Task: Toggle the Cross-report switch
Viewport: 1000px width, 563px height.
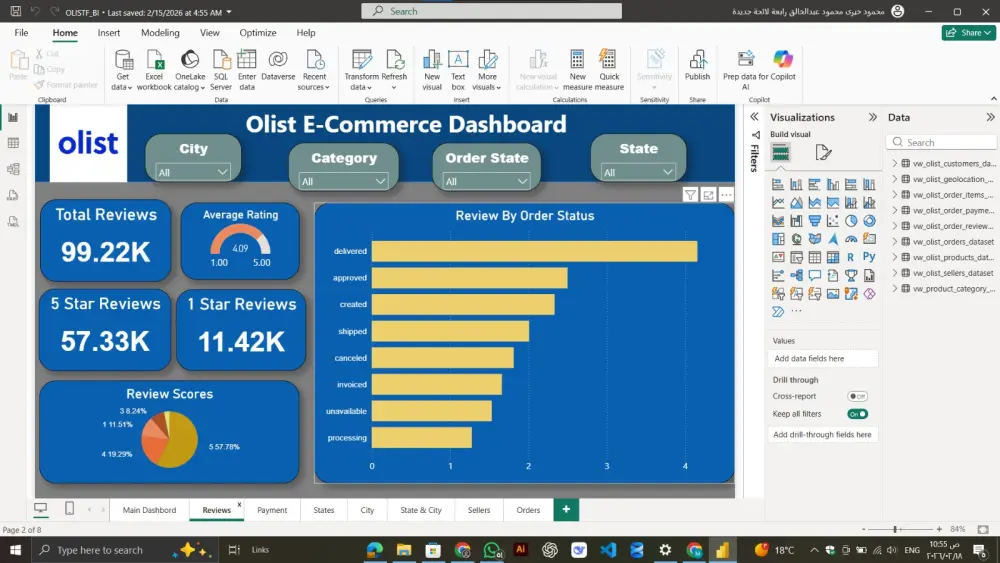Action: [x=857, y=396]
